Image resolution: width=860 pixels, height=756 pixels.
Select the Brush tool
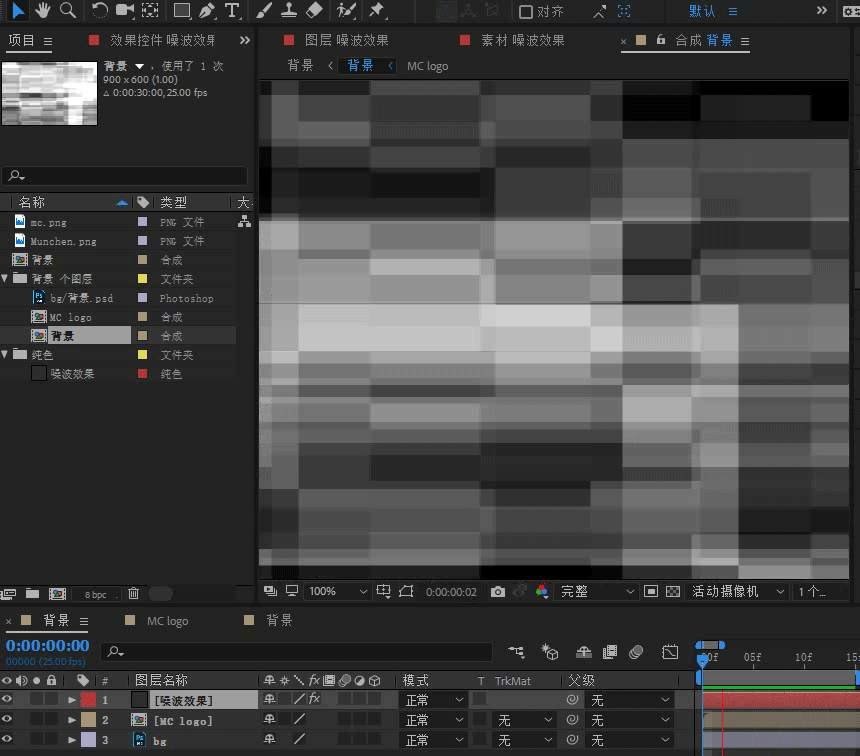coord(264,11)
